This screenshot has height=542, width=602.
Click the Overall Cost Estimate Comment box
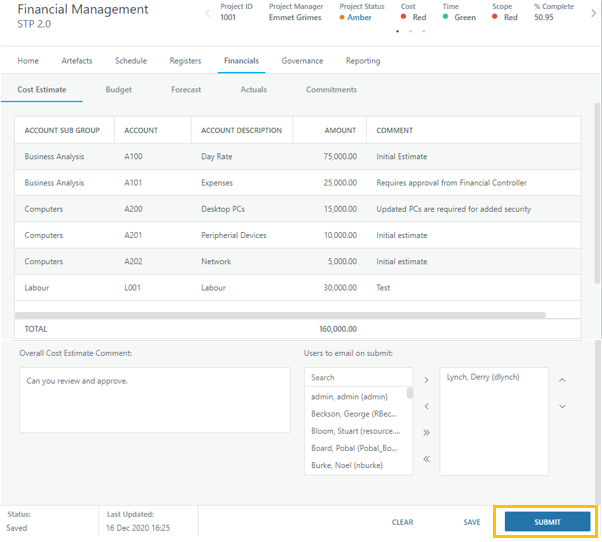click(155, 400)
